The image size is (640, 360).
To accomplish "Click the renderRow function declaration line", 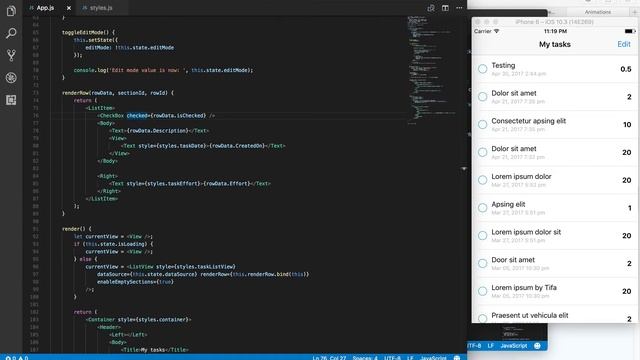I will [118, 93].
